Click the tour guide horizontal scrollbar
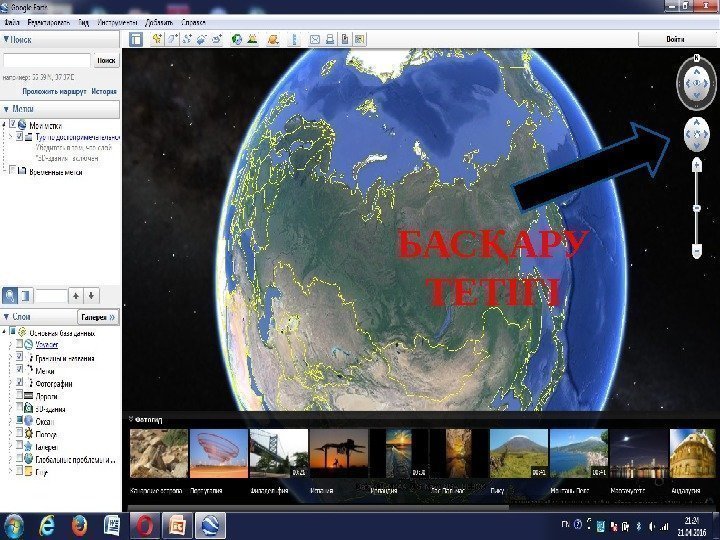720x540 pixels. [x=318, y=508]
